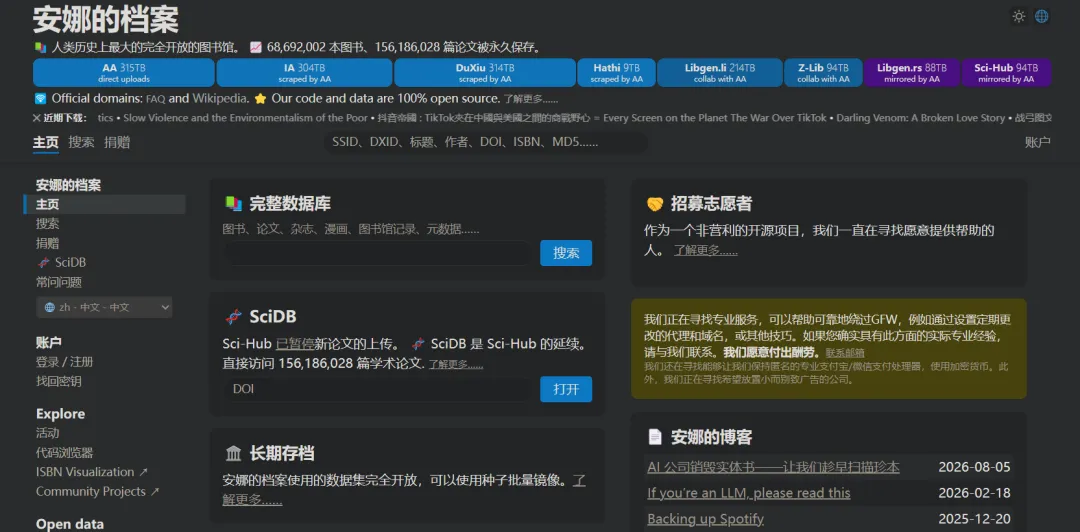
Task: Open the globe language icon at top right
Action: 1041,17
